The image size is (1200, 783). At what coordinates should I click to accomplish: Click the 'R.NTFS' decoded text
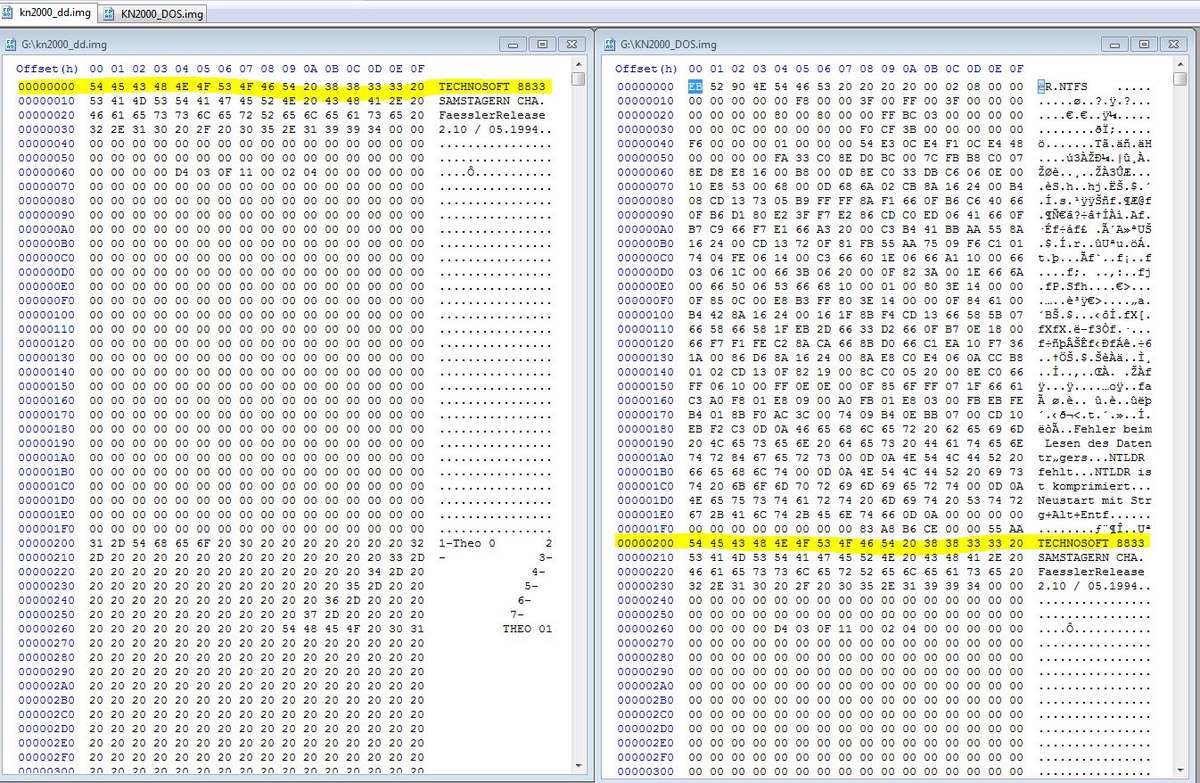1066,87
